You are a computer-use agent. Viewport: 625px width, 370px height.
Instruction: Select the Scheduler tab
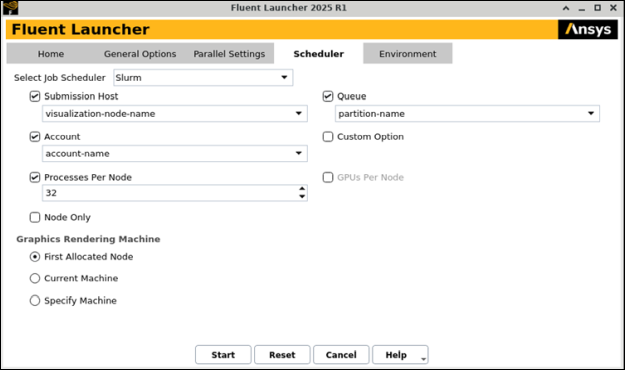(318, 54)
